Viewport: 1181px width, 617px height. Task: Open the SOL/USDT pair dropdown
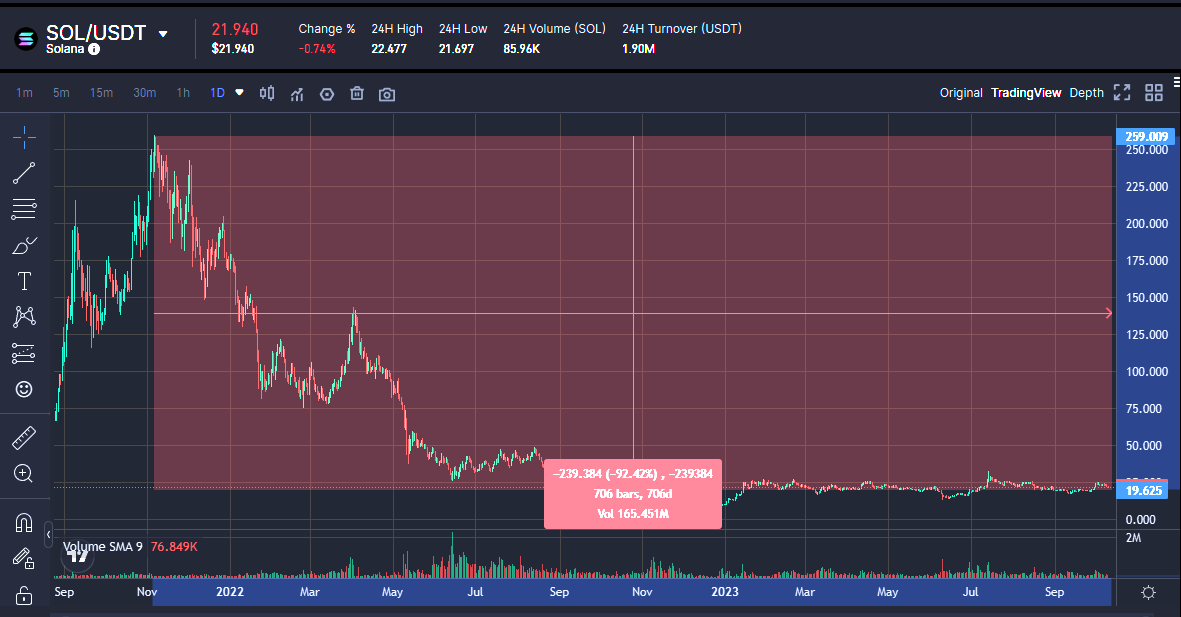pyautogui.click(x=163, y=34)
